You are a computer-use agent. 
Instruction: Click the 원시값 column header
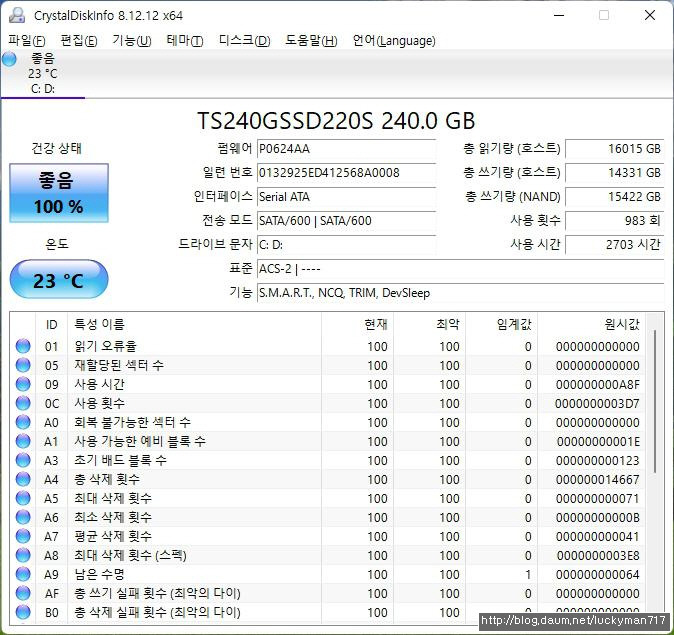coord(591,324)
